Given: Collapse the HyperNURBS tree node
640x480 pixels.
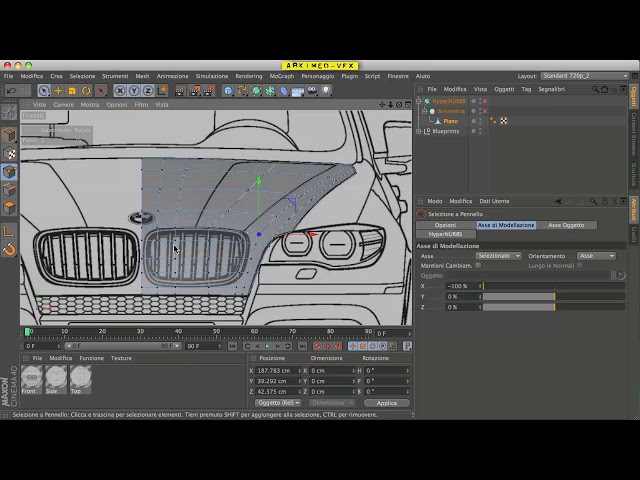Looking at the screenshot, I should (419, 101).
